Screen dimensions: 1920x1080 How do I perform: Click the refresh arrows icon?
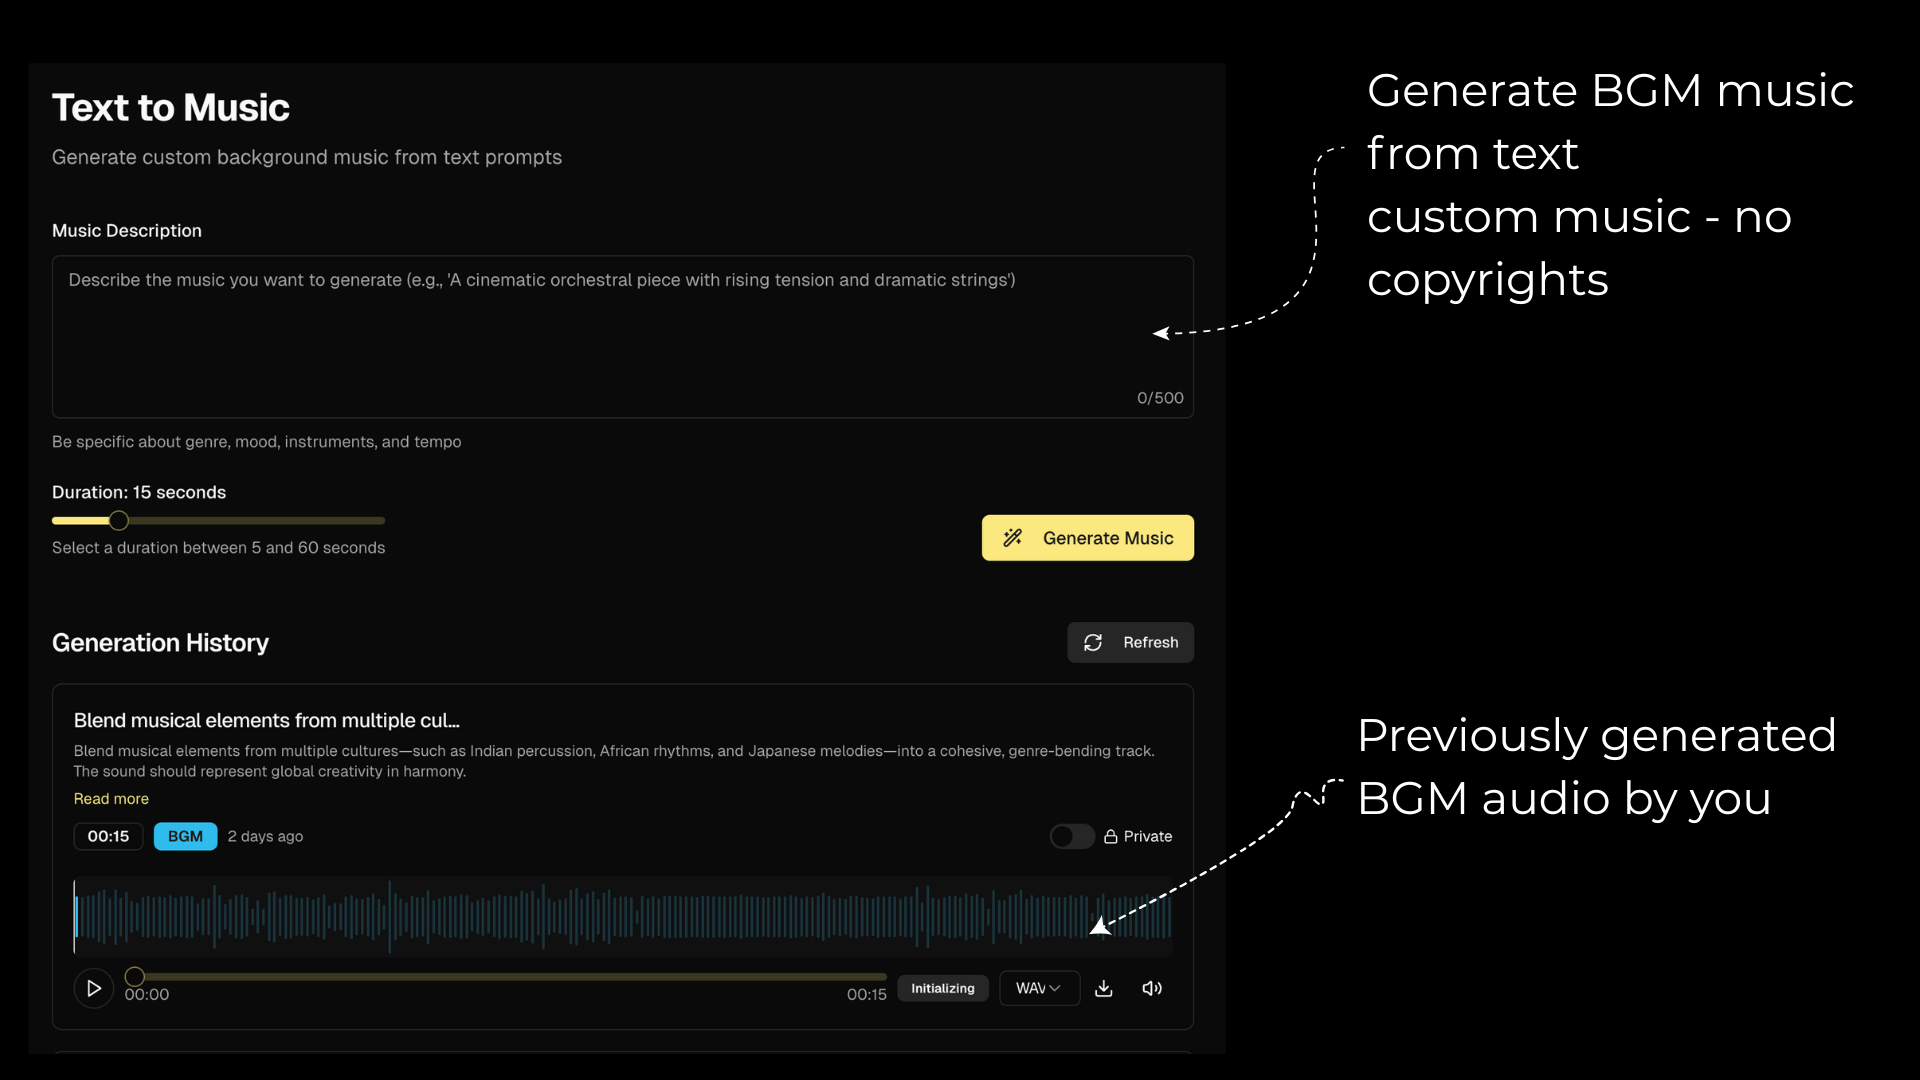coord(1093,643)
